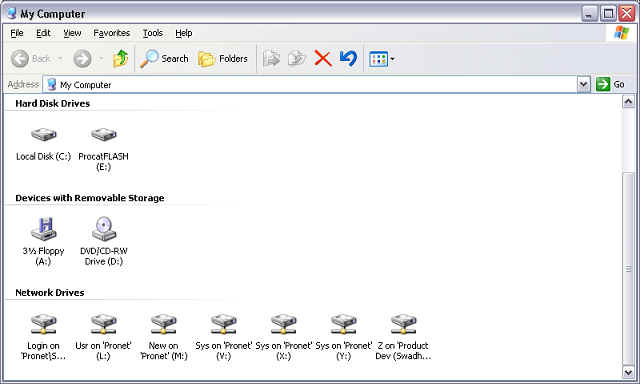Screen dimensions: 640x384
Task: Maximize the My Computer window
Action: click(x=608, y=14)
